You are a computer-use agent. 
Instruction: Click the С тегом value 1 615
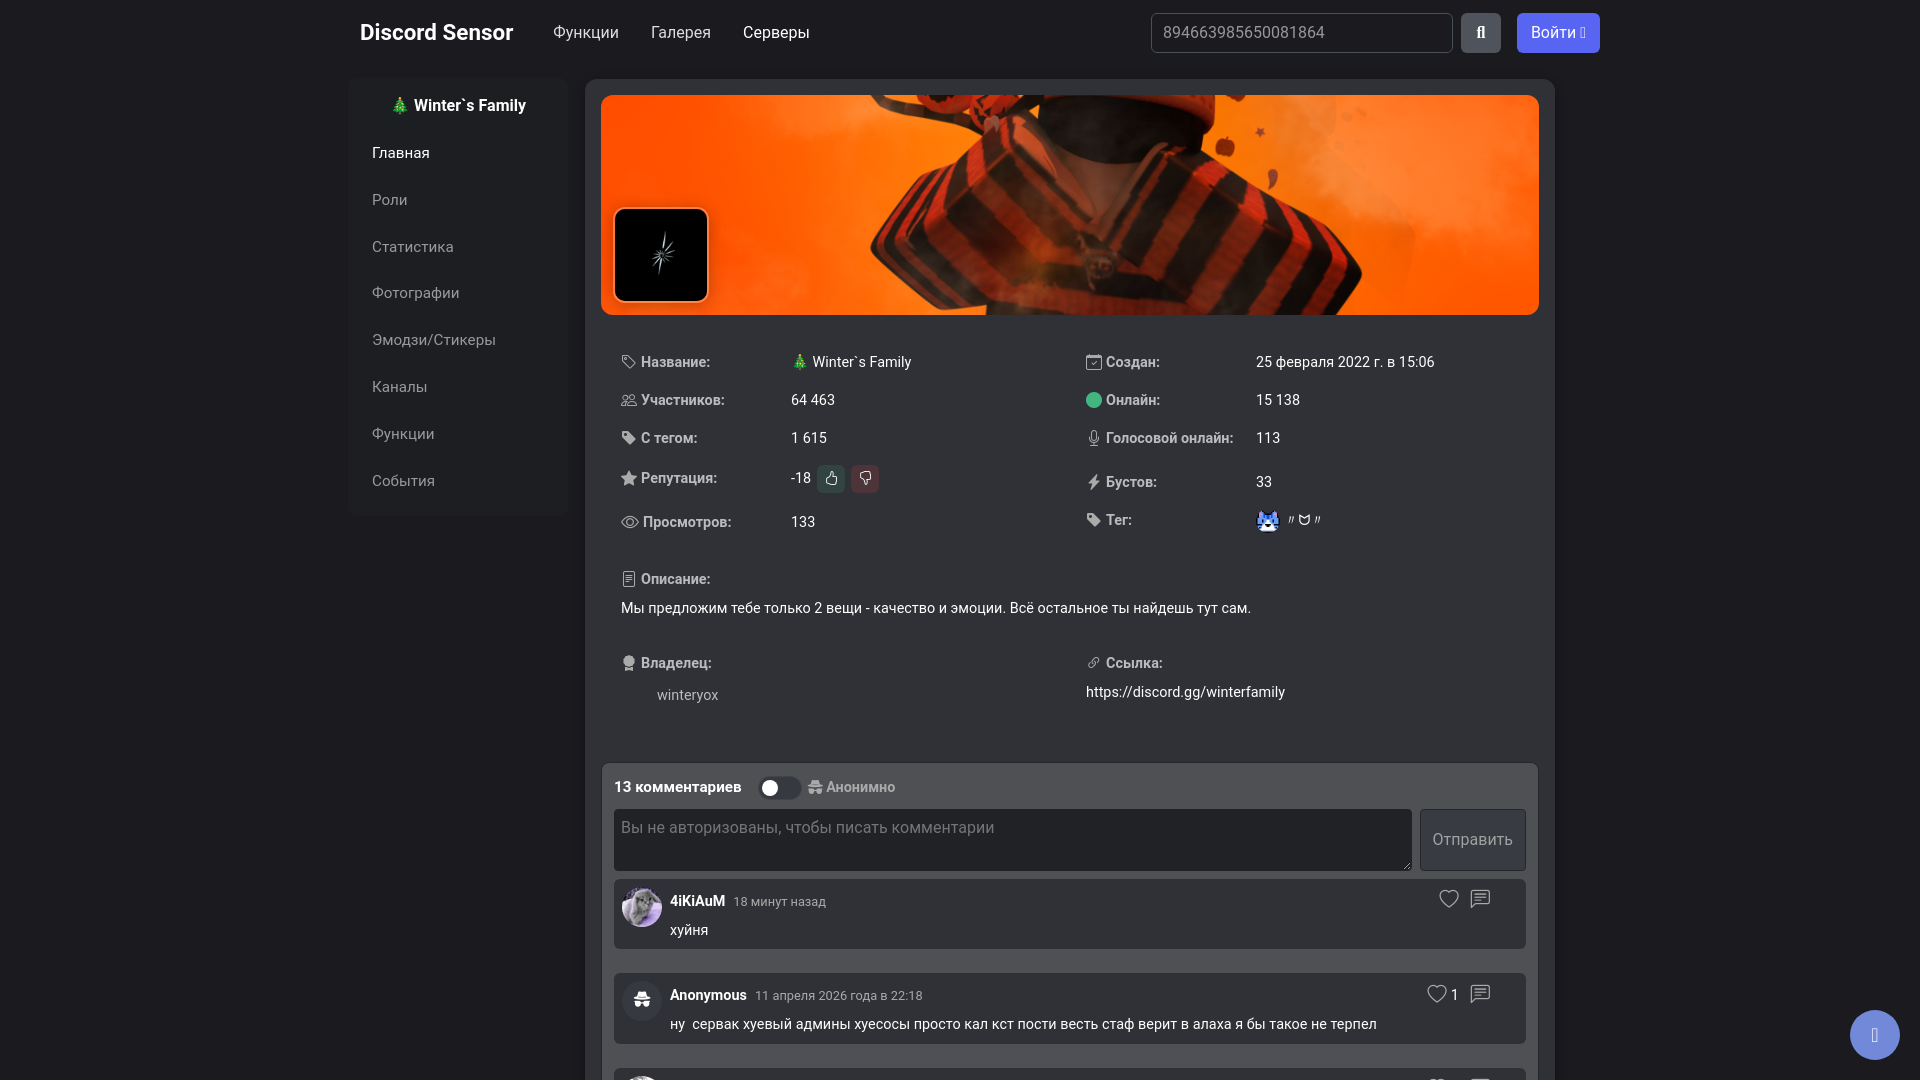pyautogui.click(x=809, y=438)
